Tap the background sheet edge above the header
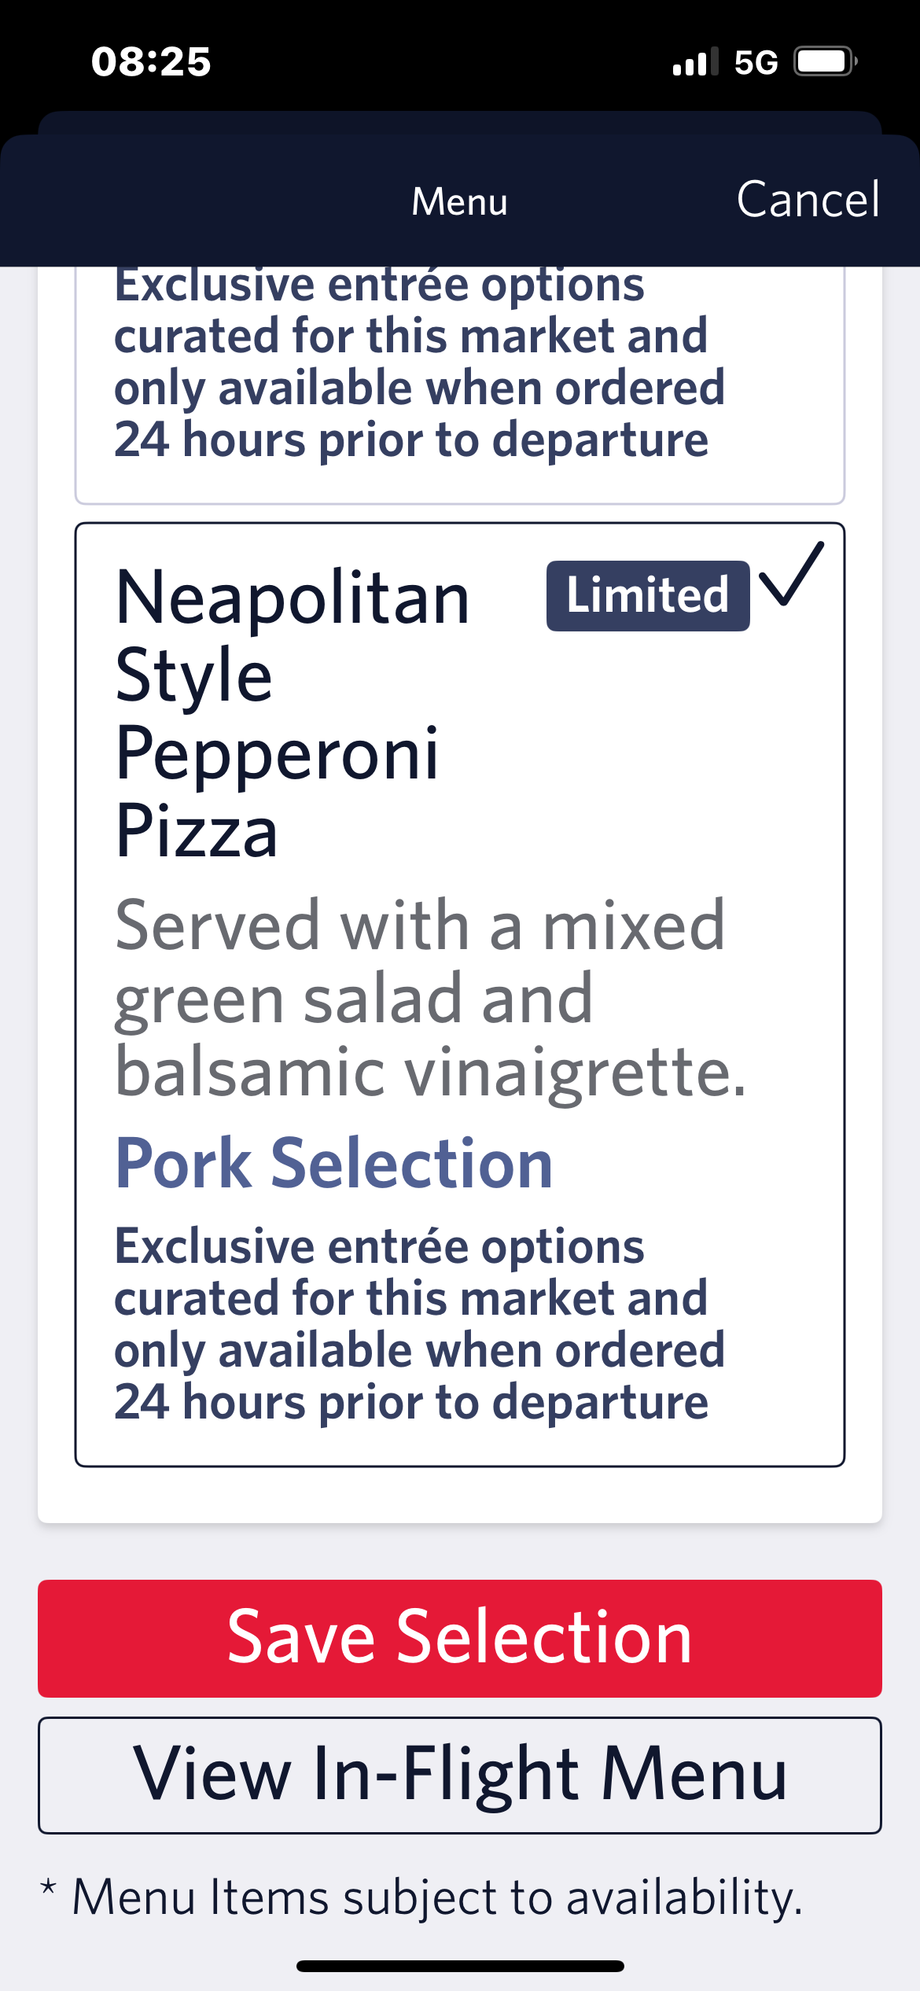The image size is (920, 1991). (x=460, y=123)
